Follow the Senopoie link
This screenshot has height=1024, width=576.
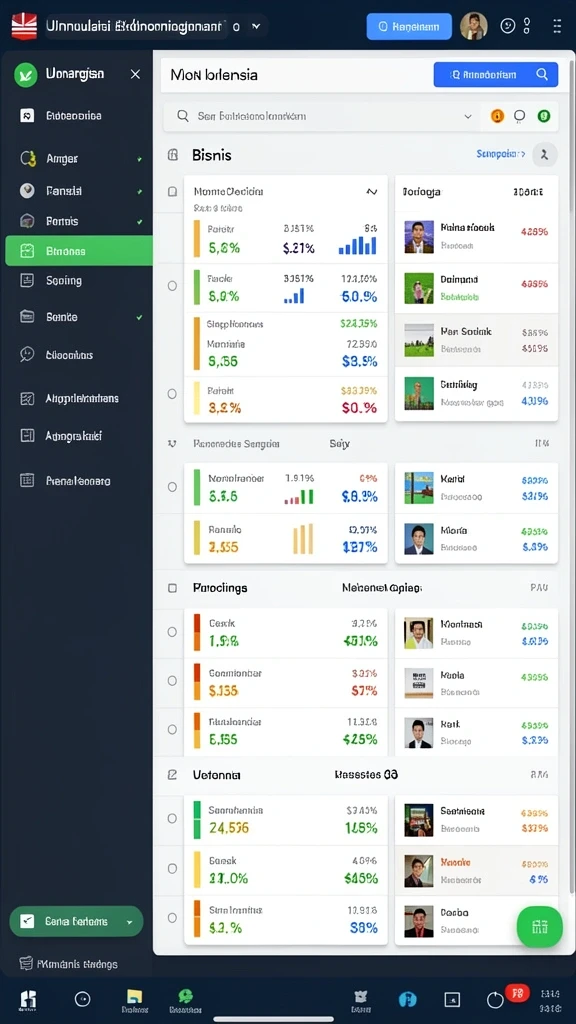point(501,154)
